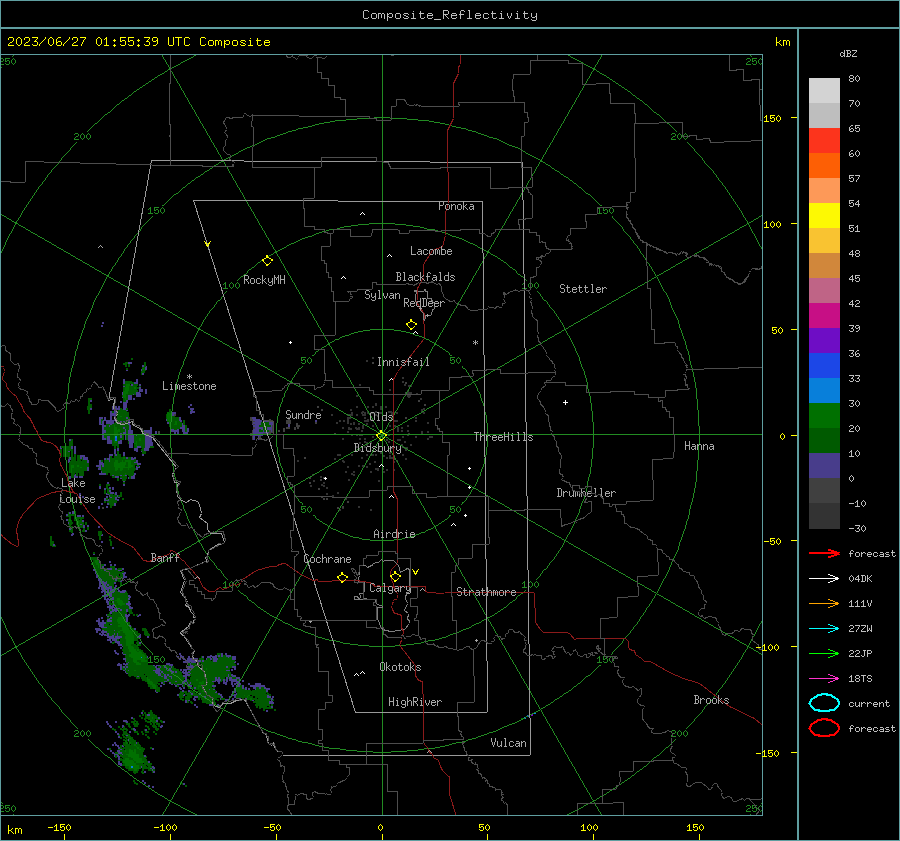Click the Airdrie label
This screenshot has width=900, height=841.
point(394,534)
